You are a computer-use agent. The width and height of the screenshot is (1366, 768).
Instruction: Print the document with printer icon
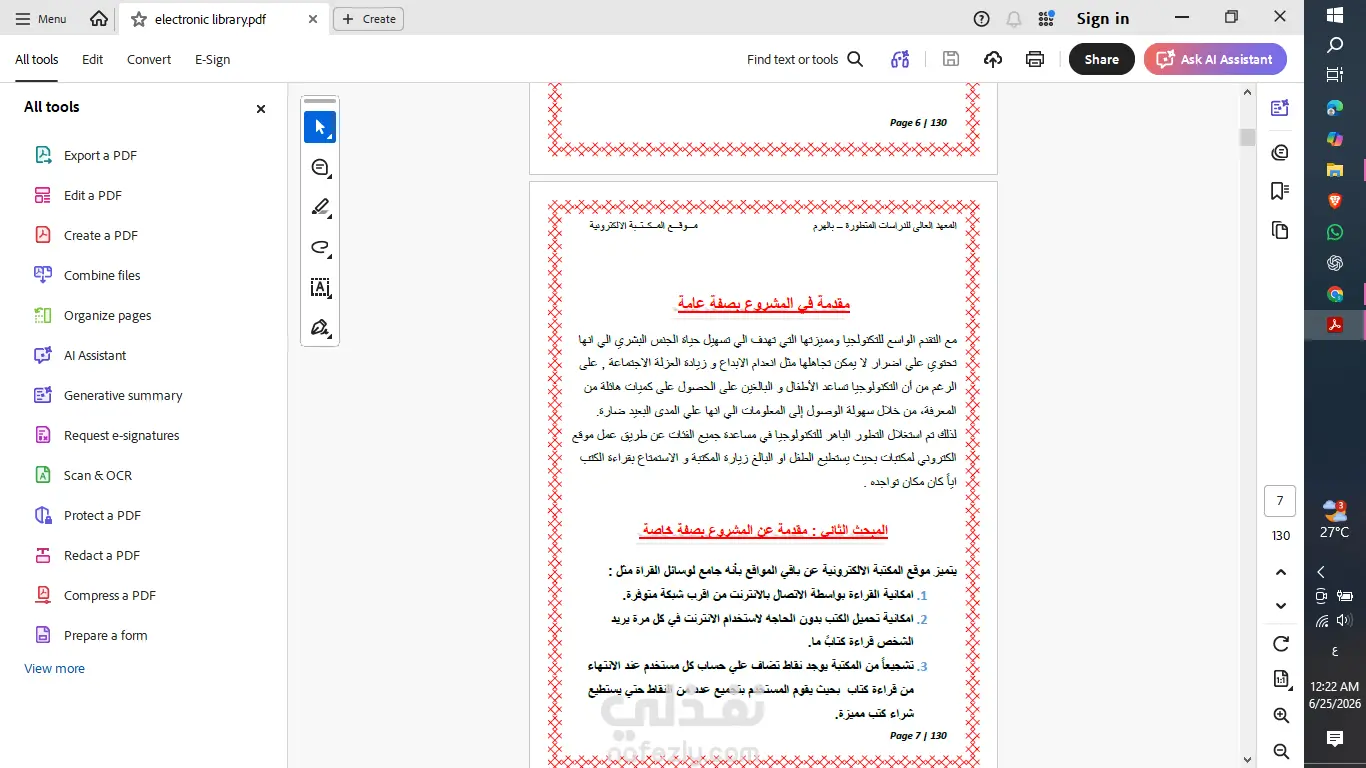point(1035,59)
